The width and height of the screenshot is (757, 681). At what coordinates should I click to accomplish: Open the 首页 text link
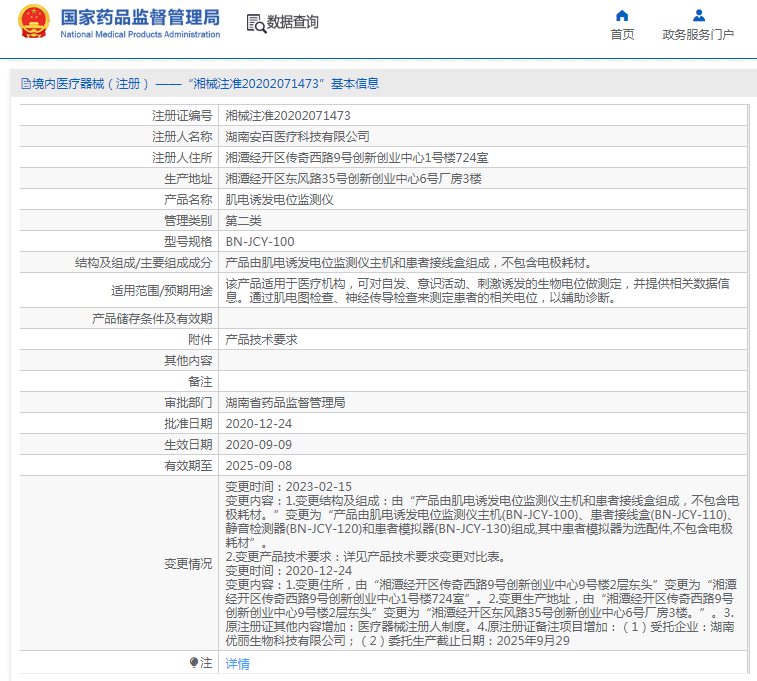tap(622, 35)
